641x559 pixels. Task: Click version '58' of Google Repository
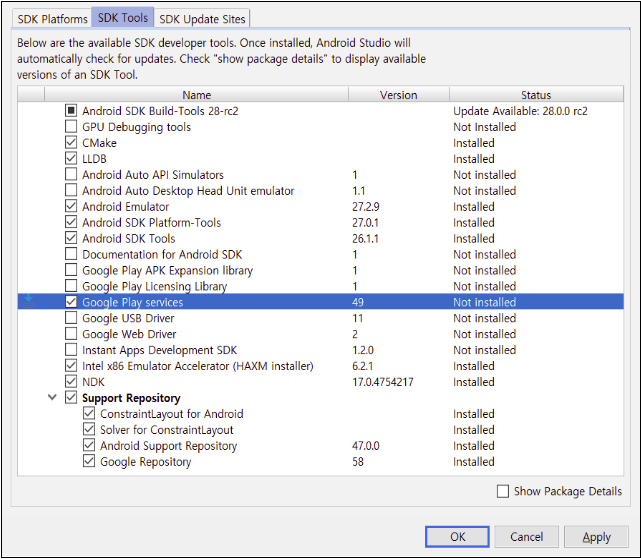(358, 462)
